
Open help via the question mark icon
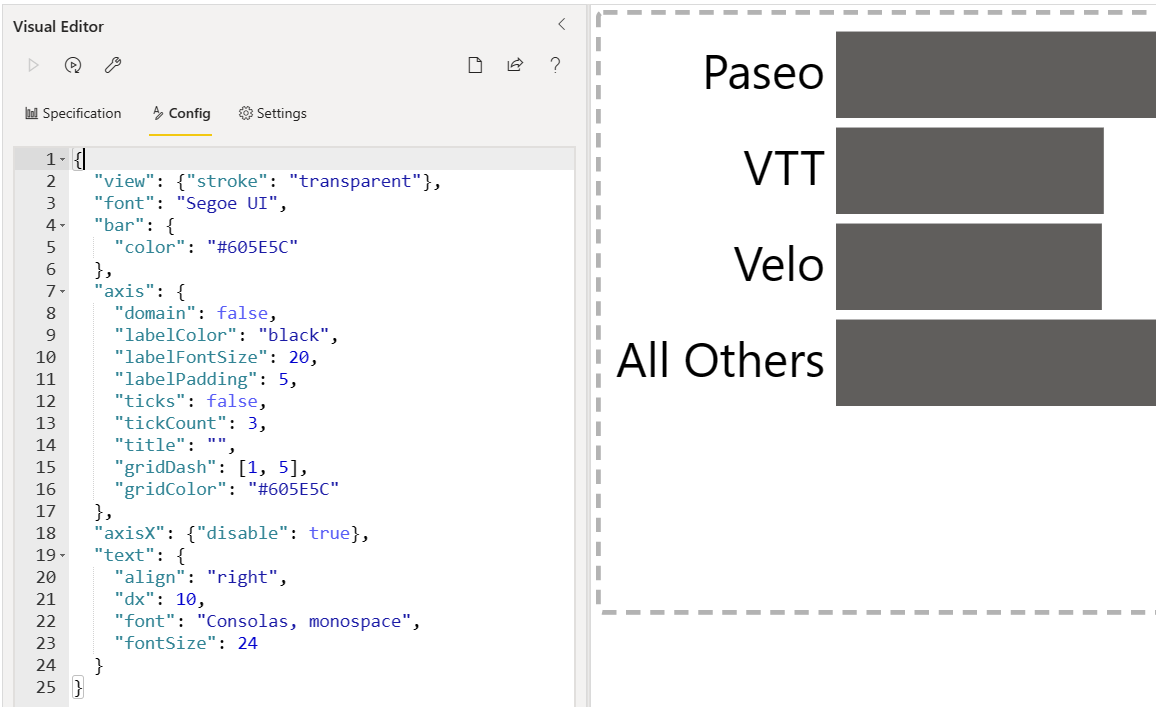[x=555, y=65]
